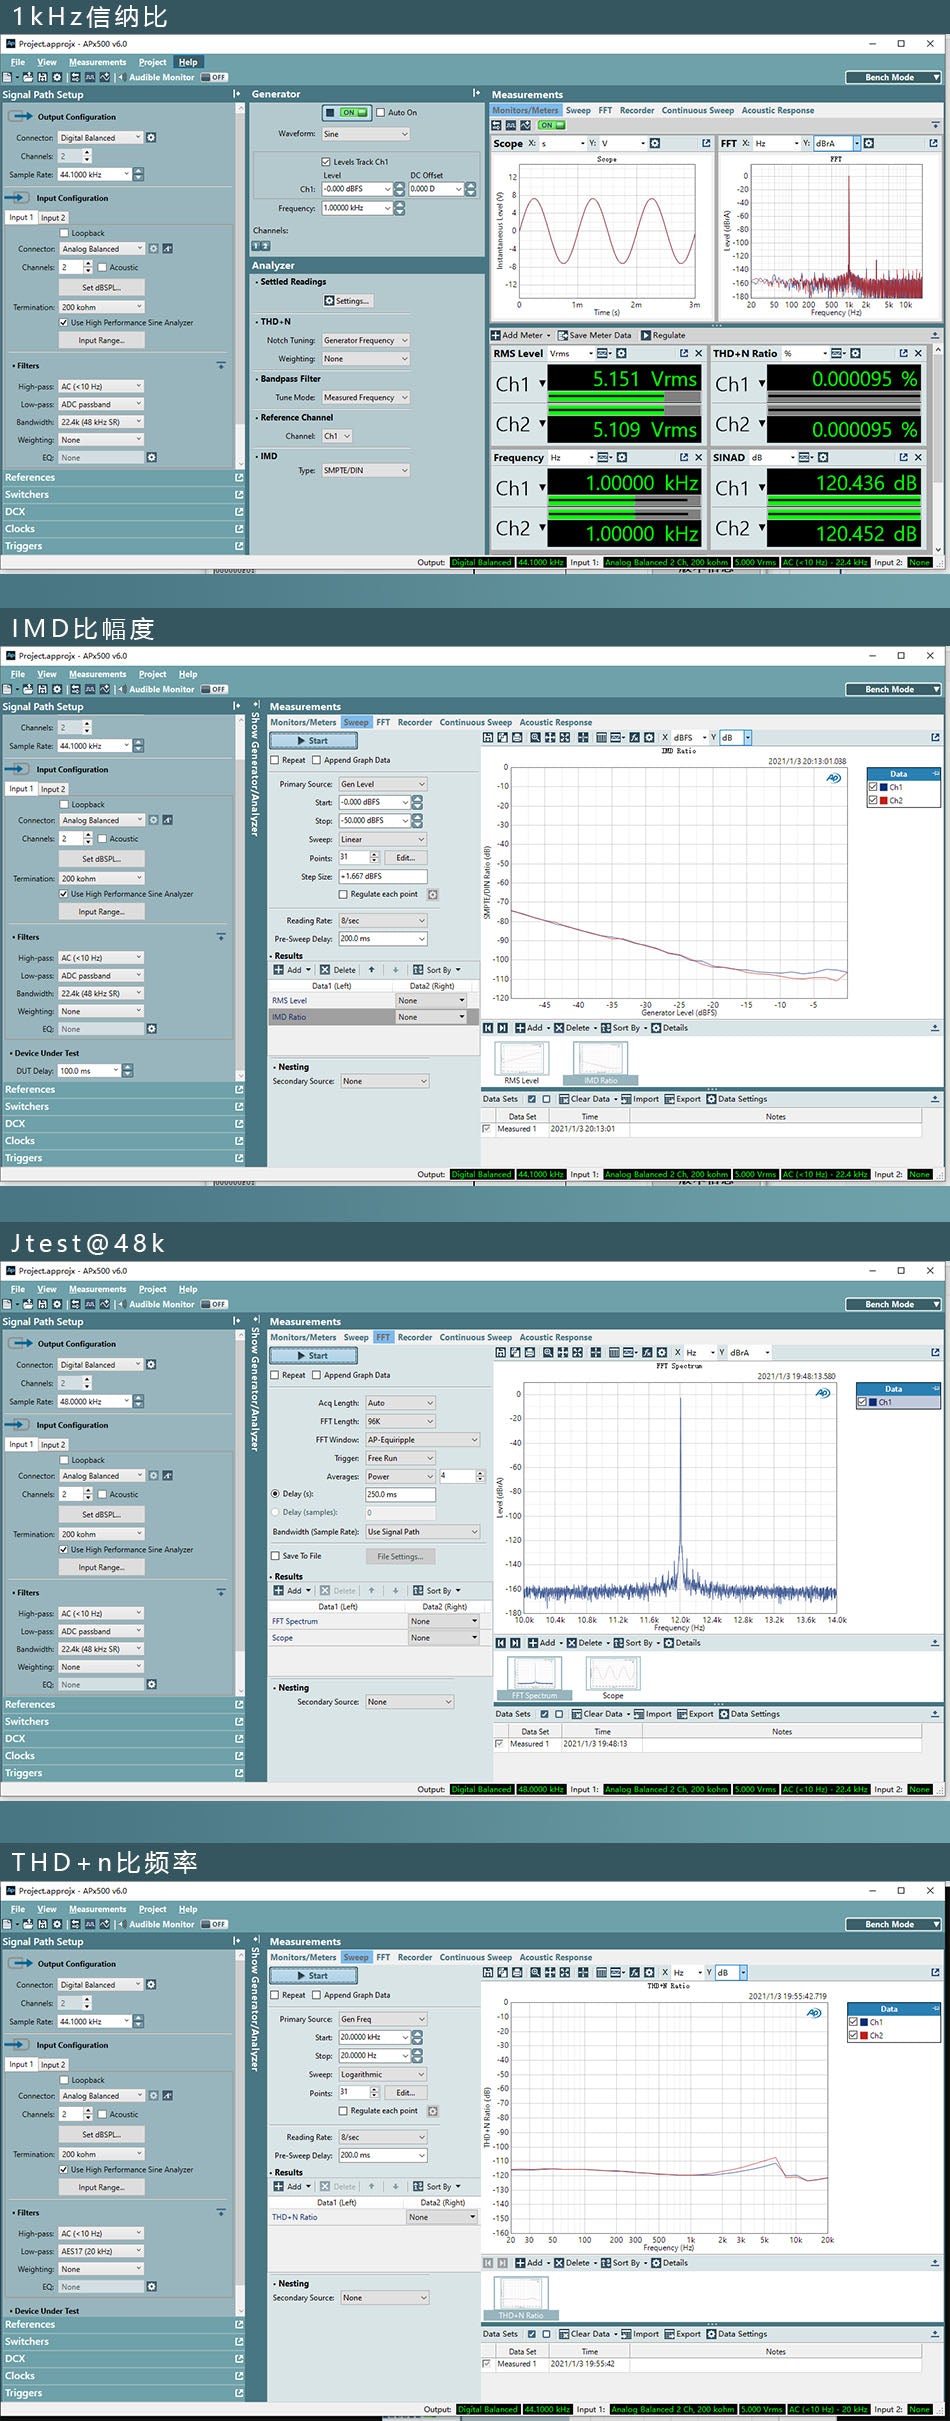
Task: Click red Ch2 color swatch in IMD legend
Action: [x=884, y=800]
